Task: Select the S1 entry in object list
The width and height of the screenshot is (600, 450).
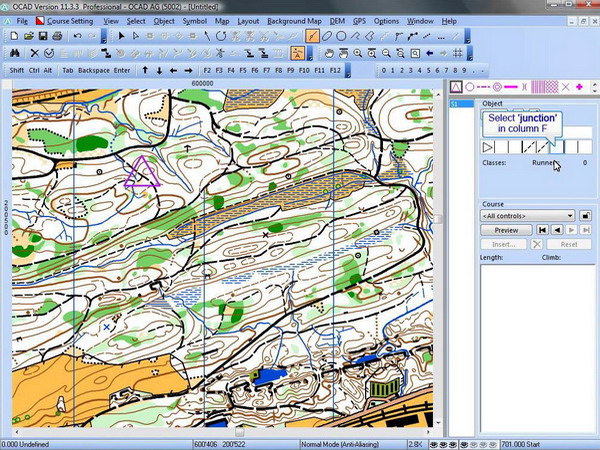Action: [x=461, y=104]
